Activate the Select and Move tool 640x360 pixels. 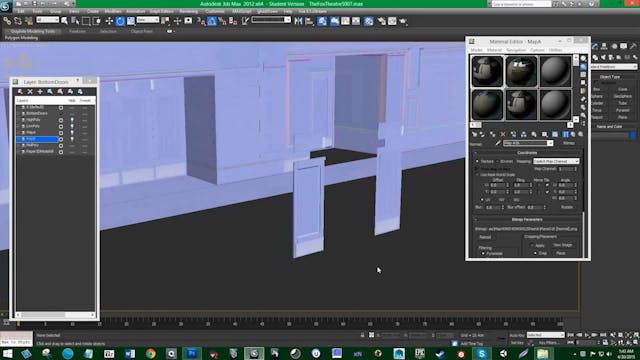pos(109,21)
